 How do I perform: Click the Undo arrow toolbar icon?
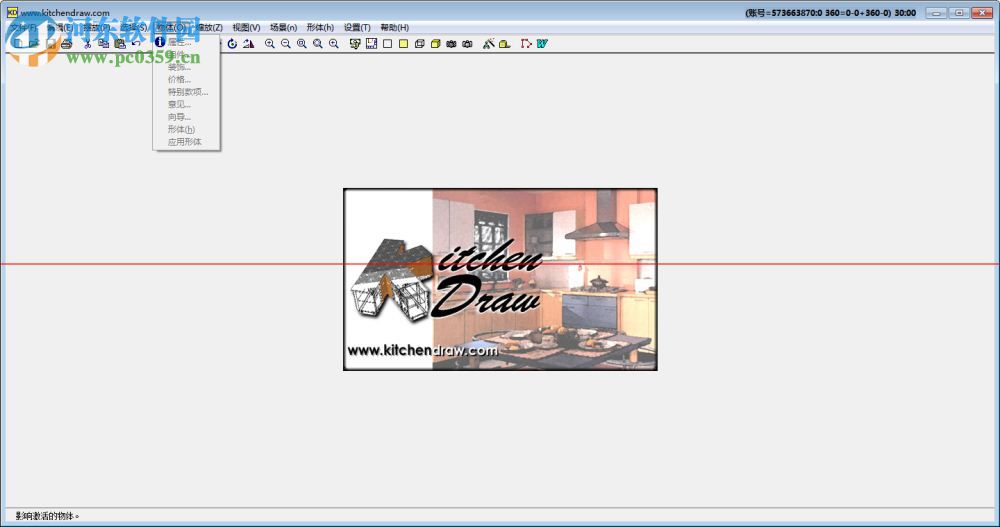[136, 44]
